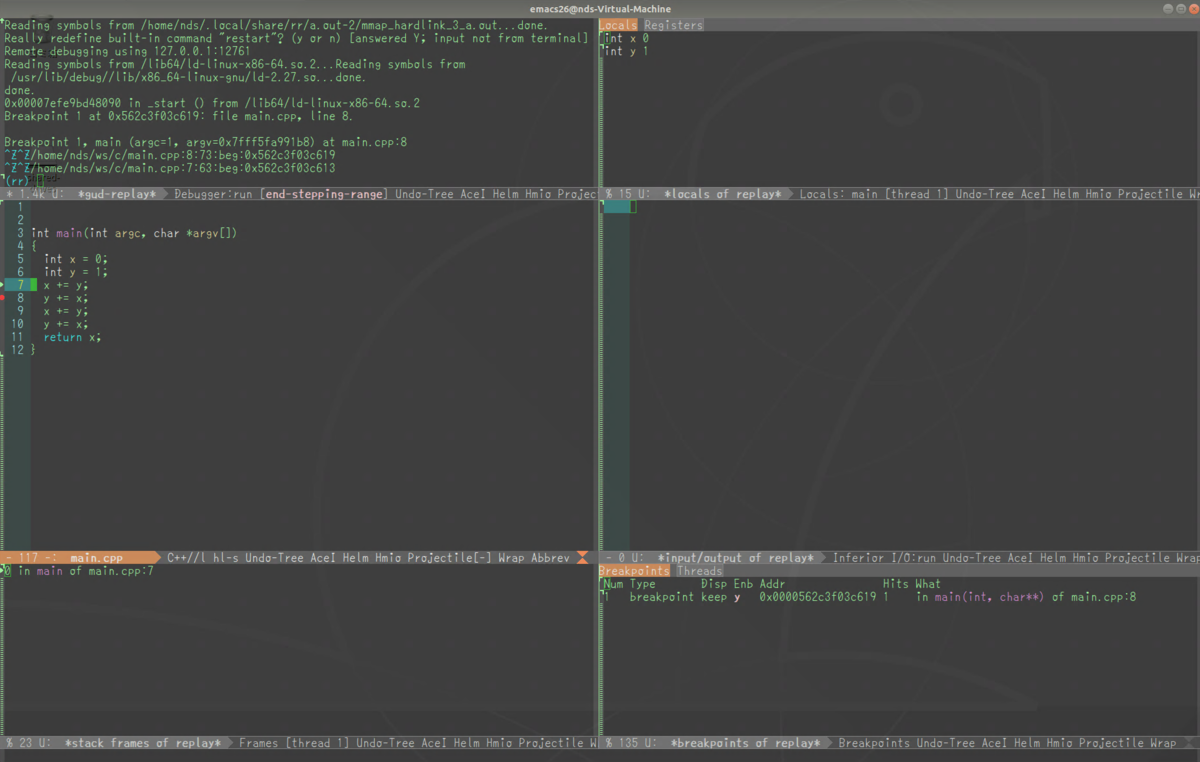Open the Breakpoints tab header
Viewport: 1200px width, 762px height.
click(634, 571)
